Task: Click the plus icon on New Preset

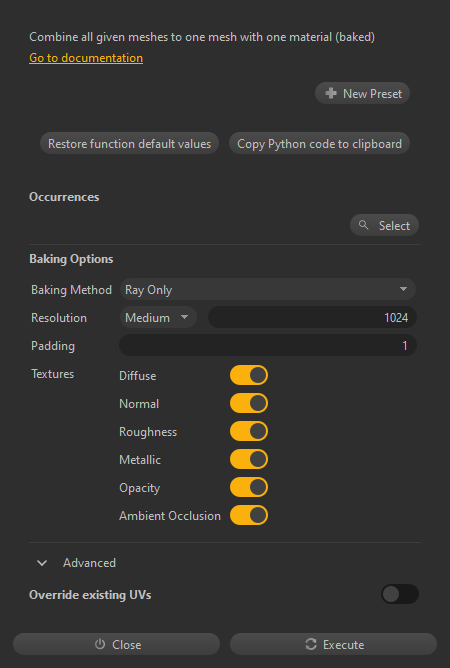Action: click(331, 93)
